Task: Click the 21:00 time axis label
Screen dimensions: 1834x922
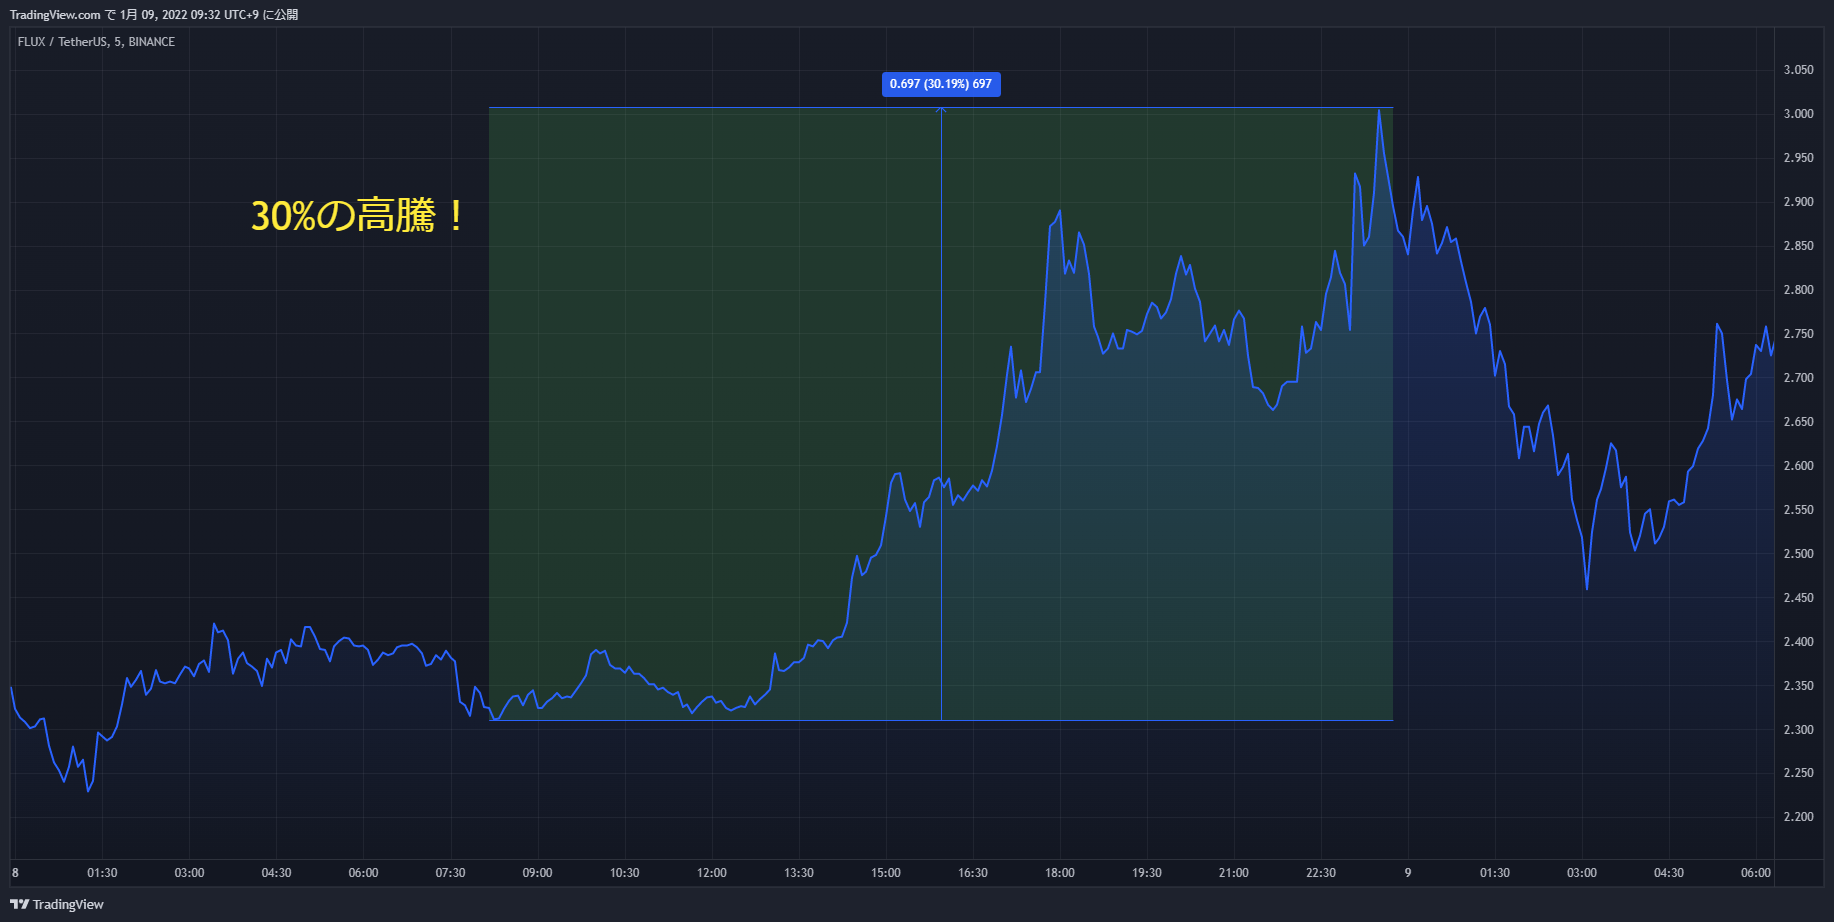Action: [1233, 873]
